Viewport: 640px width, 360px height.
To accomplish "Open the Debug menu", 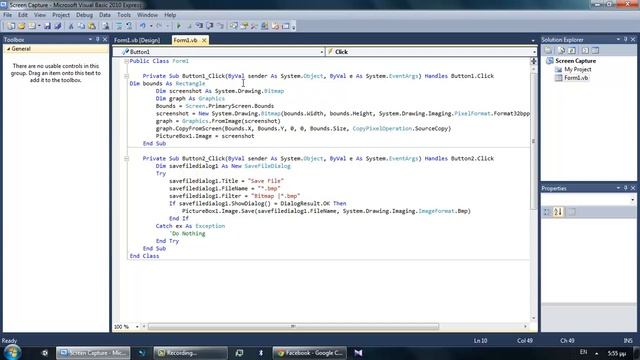I will 84,15.
